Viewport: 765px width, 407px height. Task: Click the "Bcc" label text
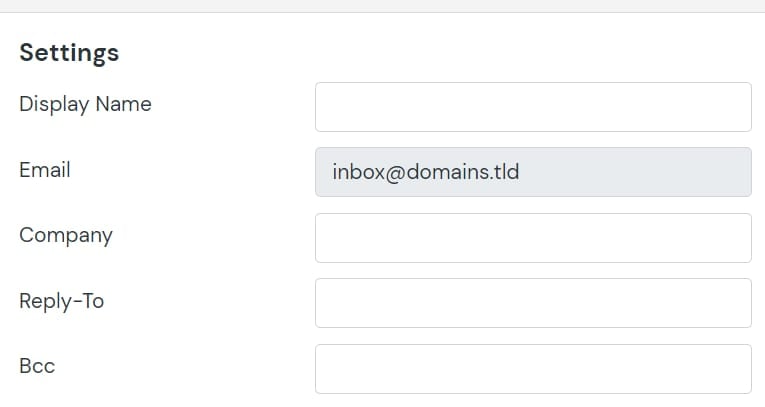click(37, 366)
